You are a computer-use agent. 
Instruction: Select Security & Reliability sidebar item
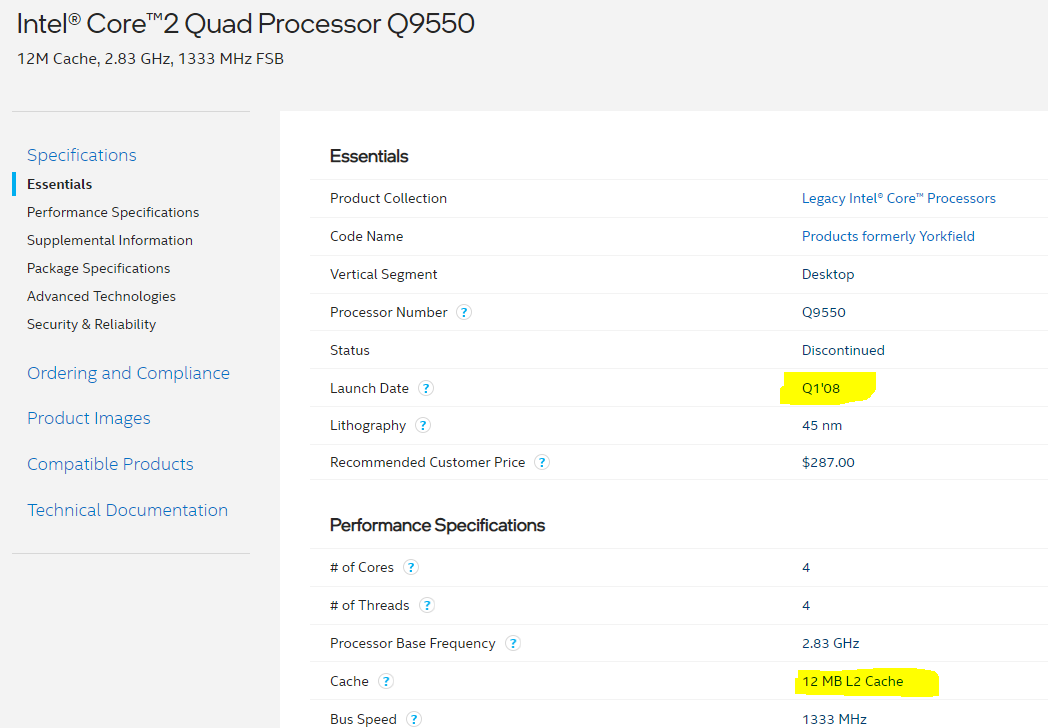91,325
